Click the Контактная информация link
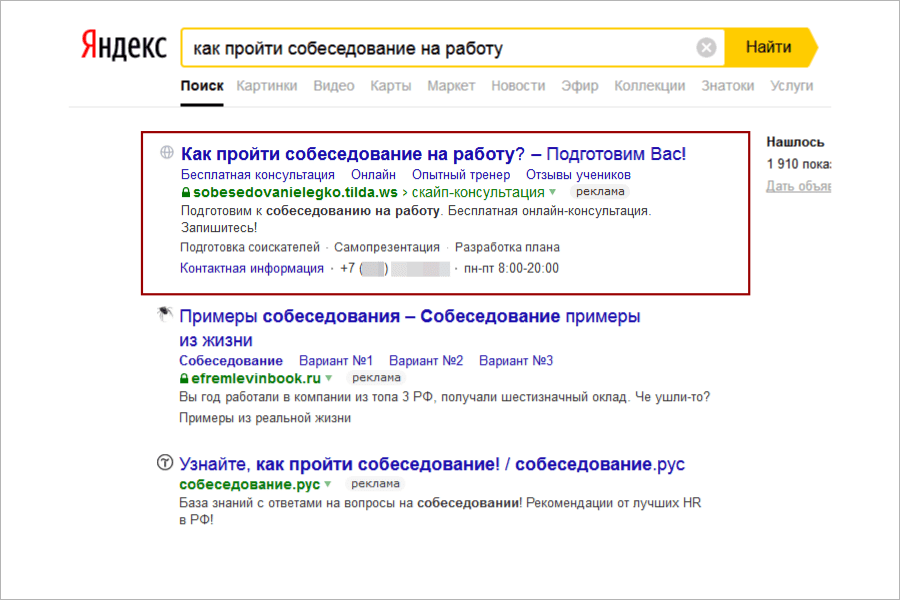This screenshot has width=900, height=600. 252,268
